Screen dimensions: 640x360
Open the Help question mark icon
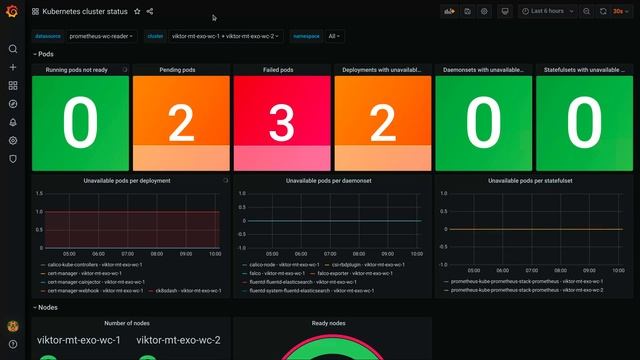point(13,344)
